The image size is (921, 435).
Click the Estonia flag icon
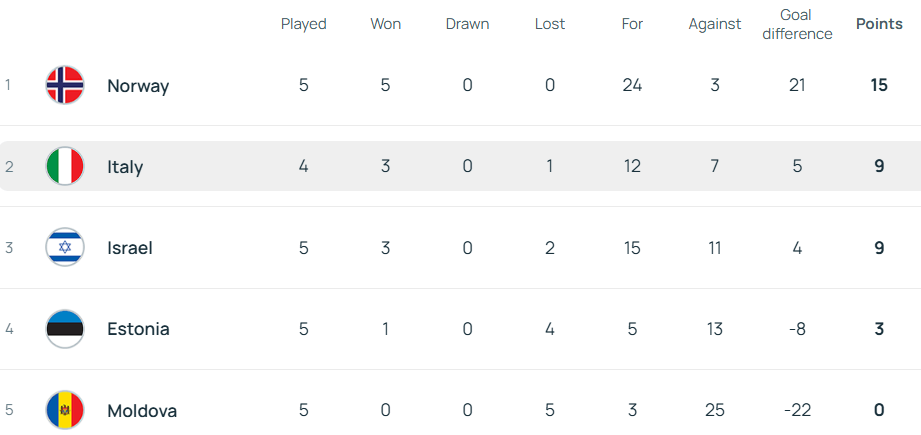65,329
